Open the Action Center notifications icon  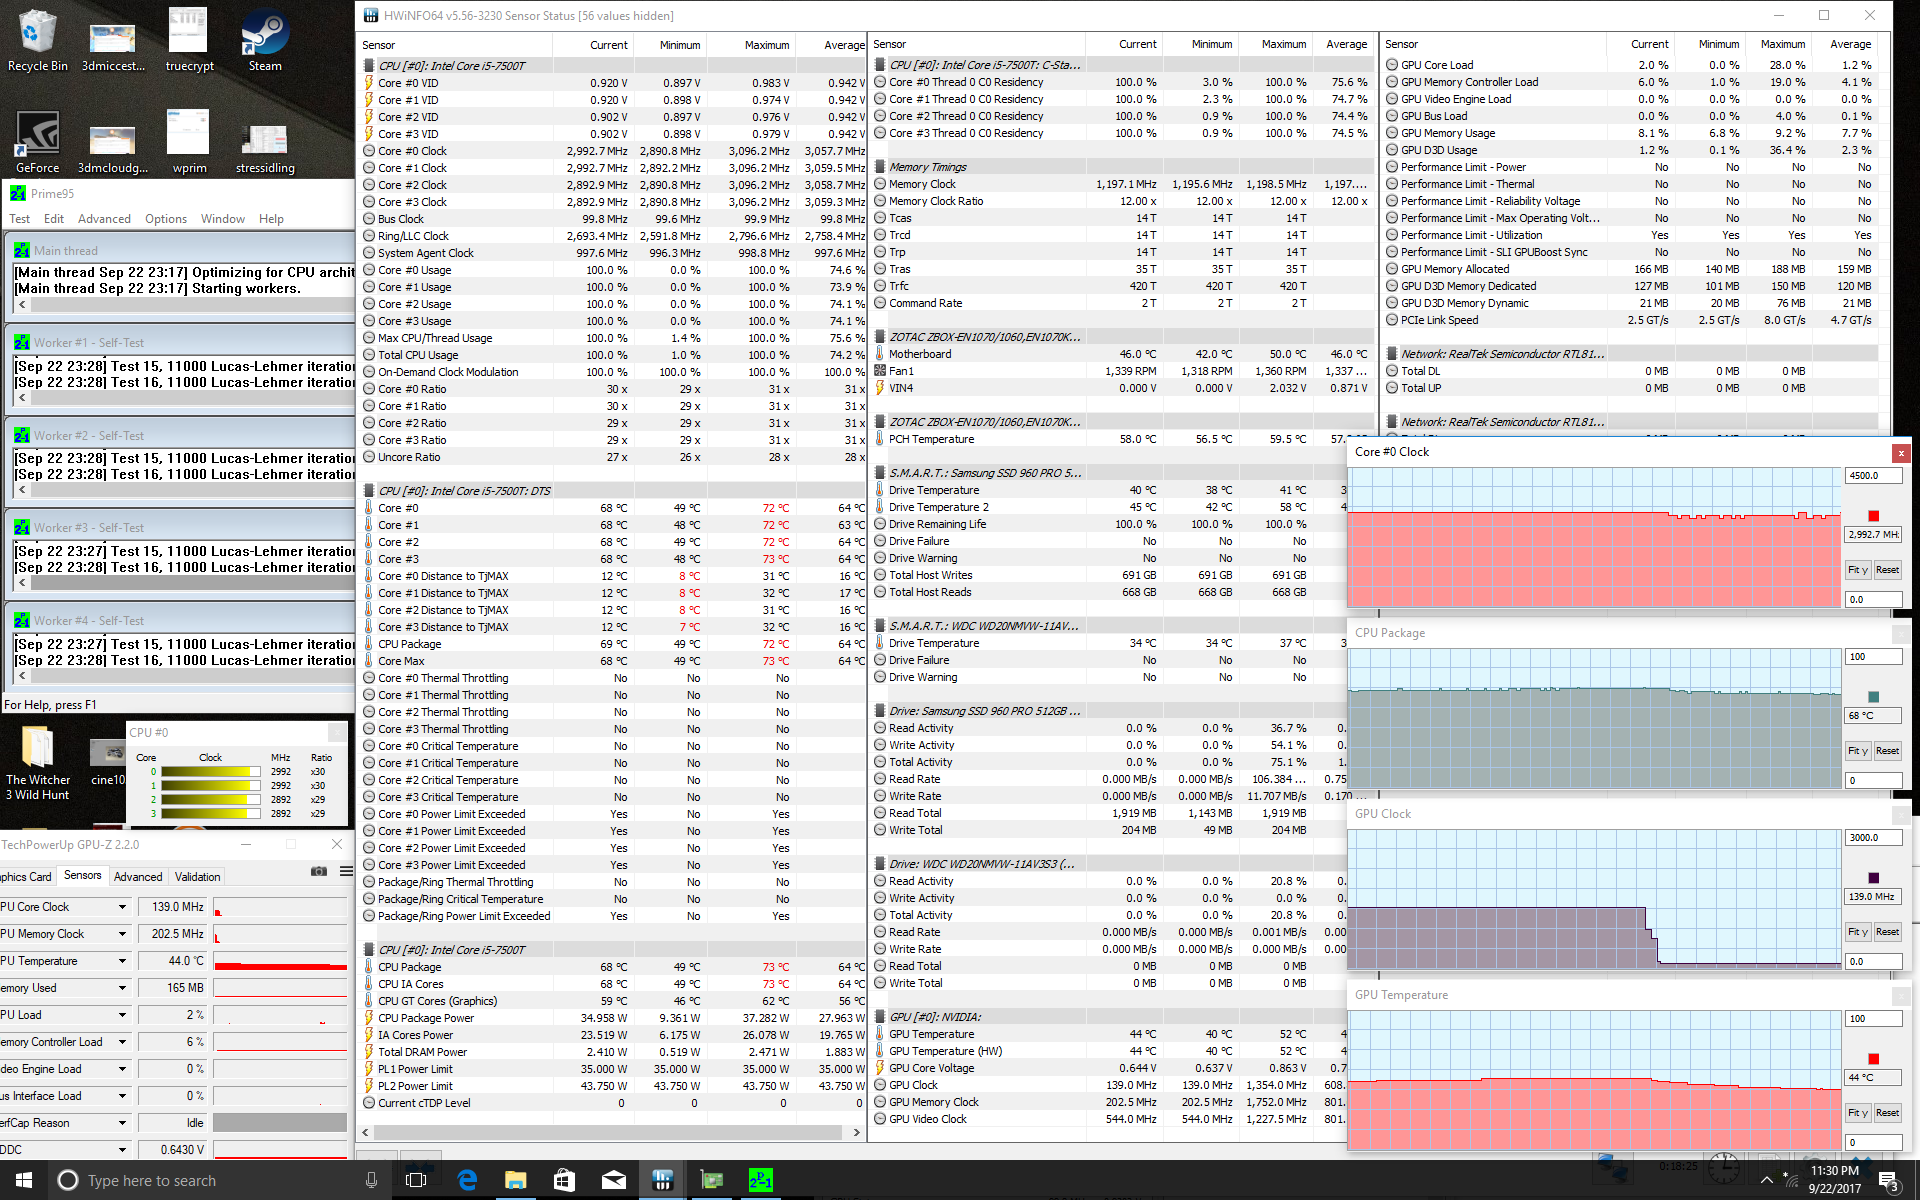click(1889, 1180)
